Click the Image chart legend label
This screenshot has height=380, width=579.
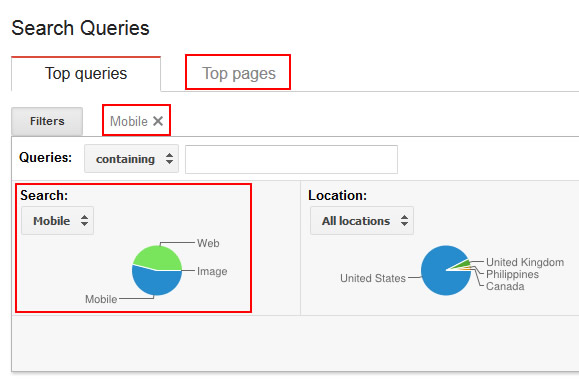coord(212,271)
